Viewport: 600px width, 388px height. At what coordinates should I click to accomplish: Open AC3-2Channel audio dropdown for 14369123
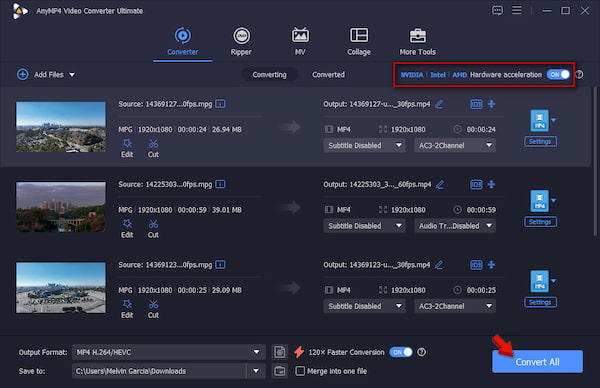(x=455, y=306)
